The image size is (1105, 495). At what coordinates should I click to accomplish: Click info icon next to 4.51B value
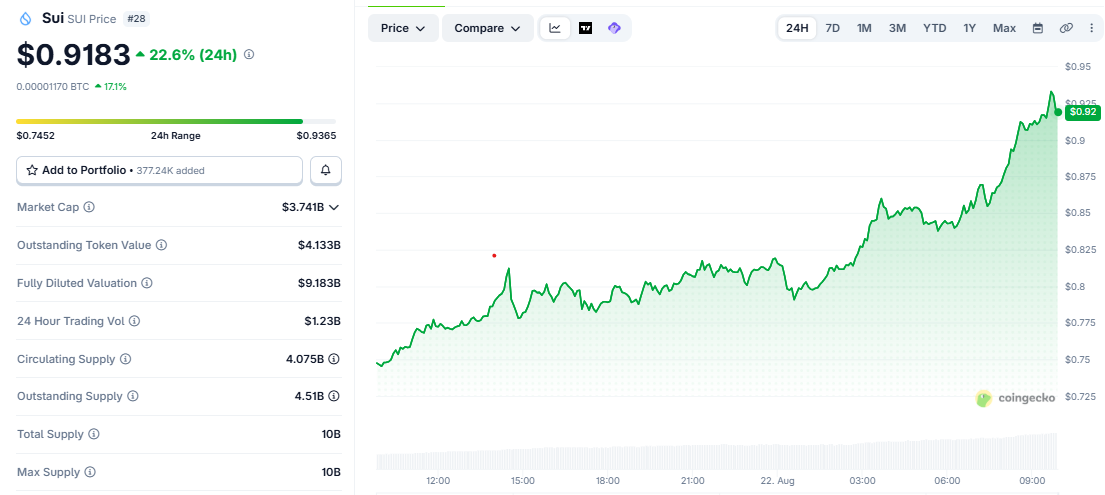click(334, 396)
